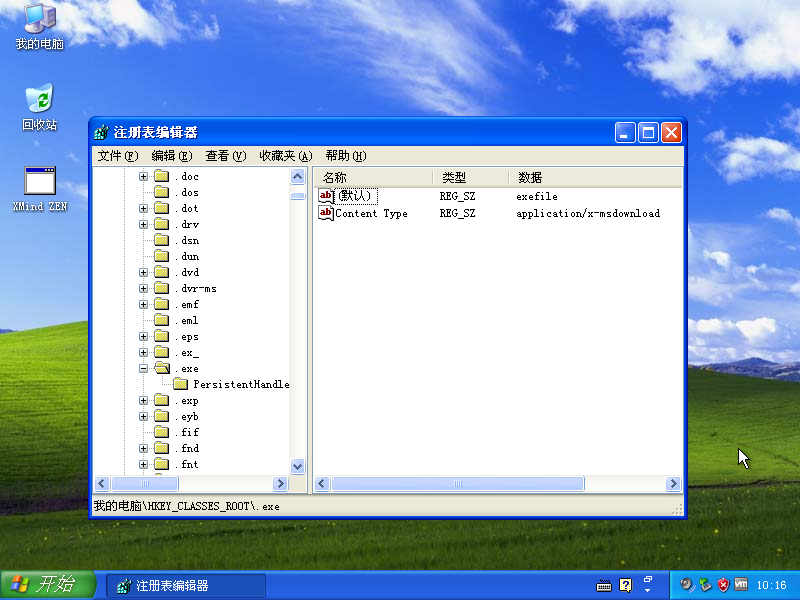
Task: Collapse the .exe registry key
Action: (x=143, y=368)
